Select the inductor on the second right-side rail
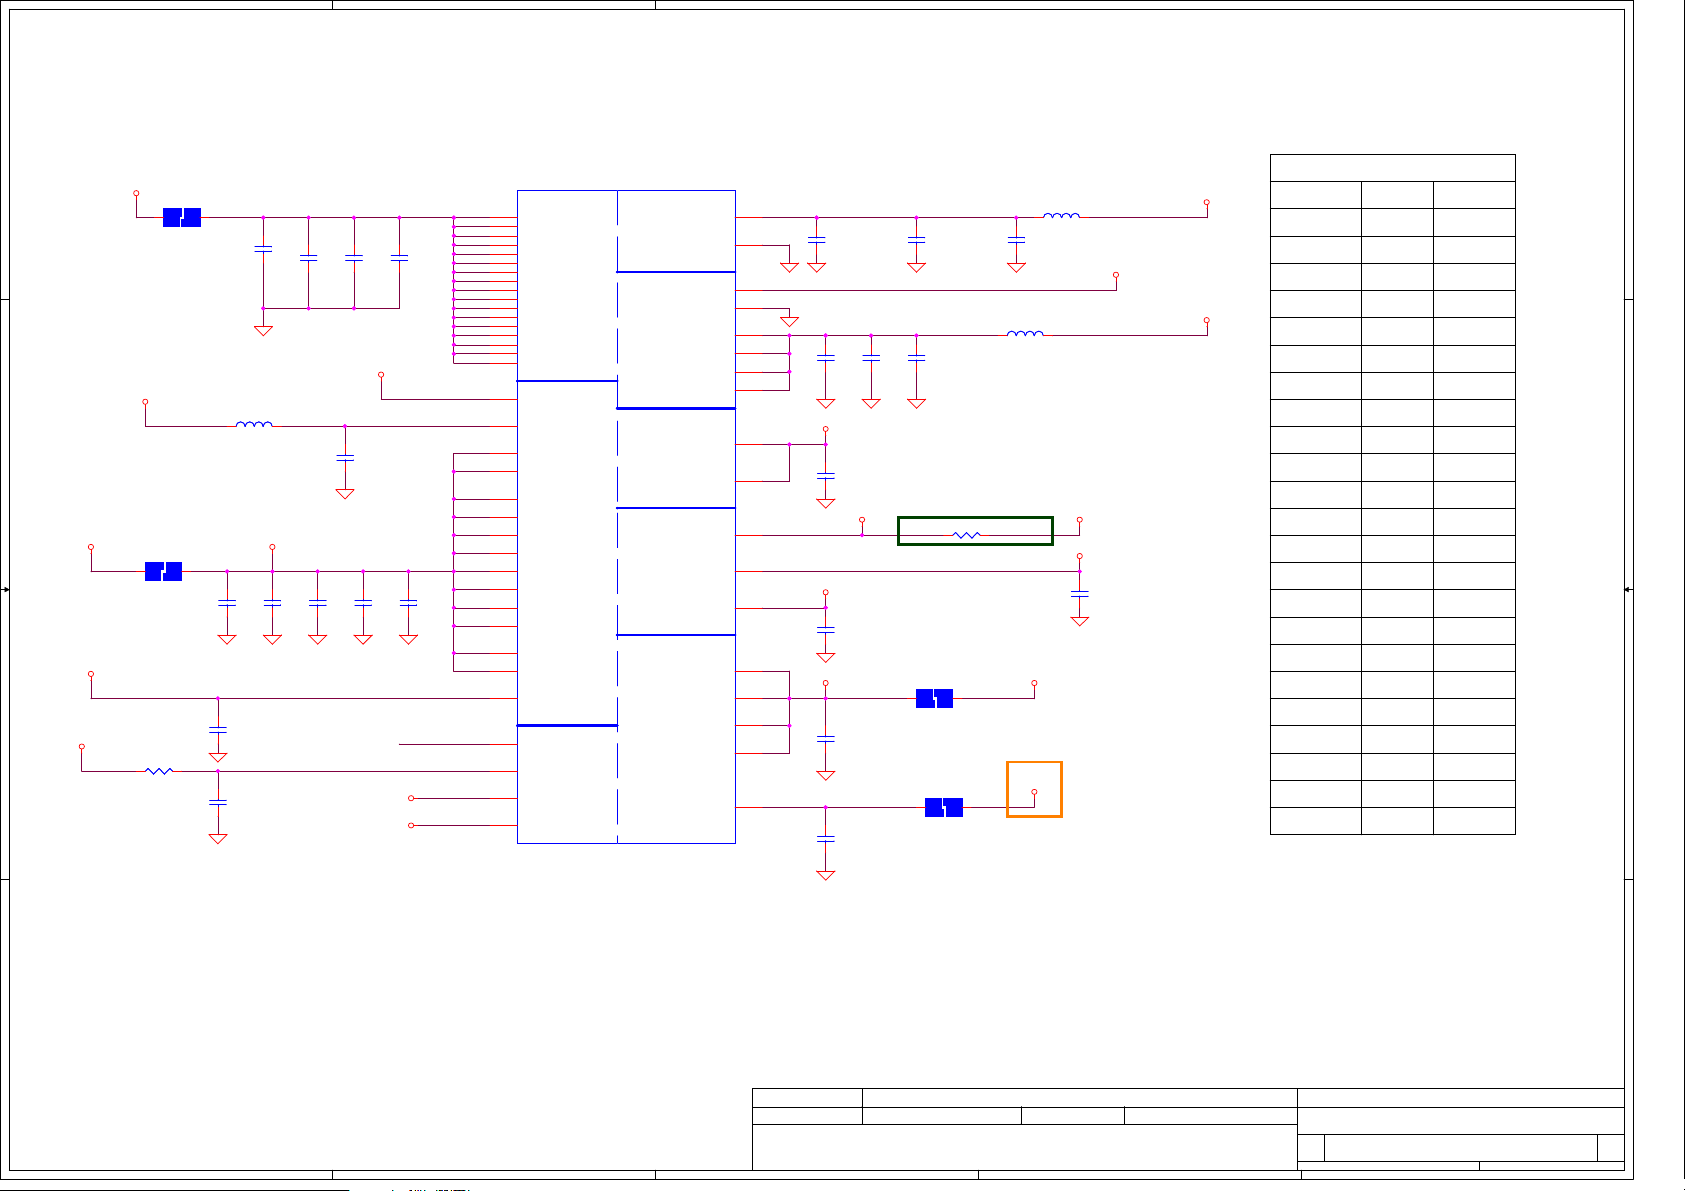Viewport: 1685px width, 1191px height. point(1025,333)
